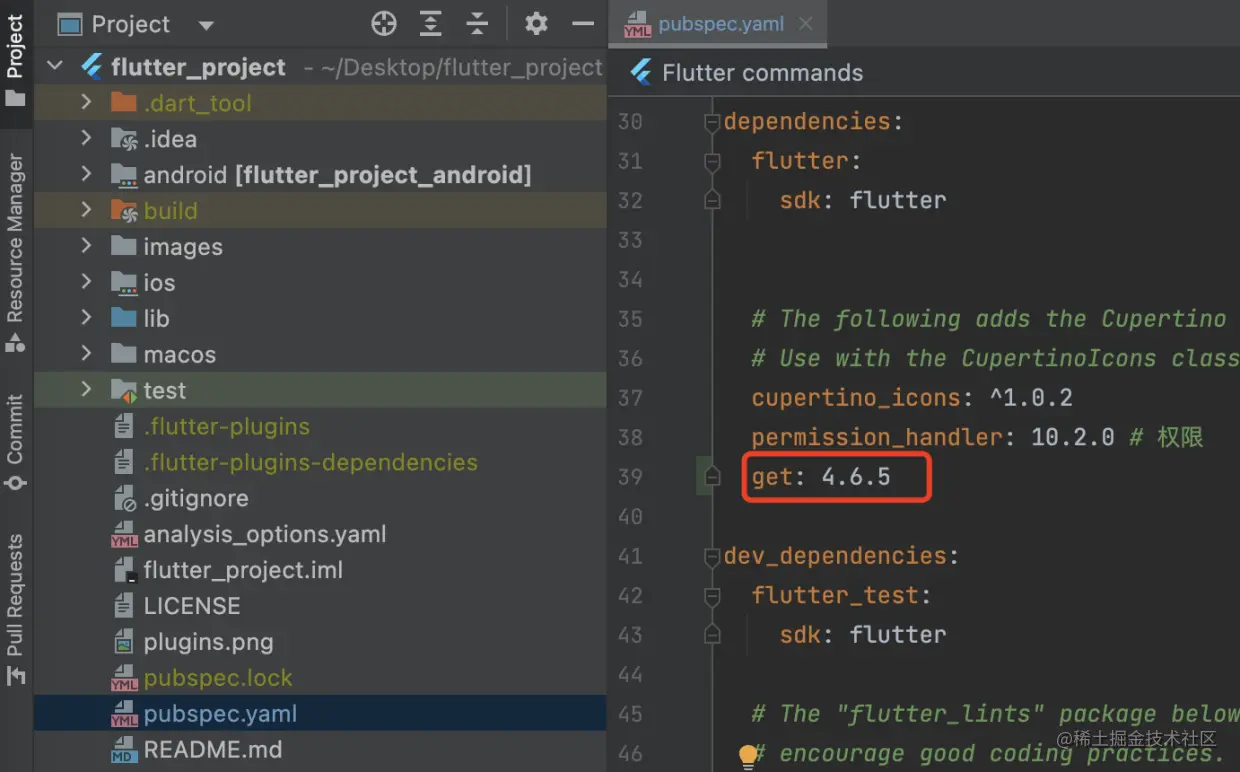Click the test folder icon
The width and height of the screenshot is (1240, 772).
click(124, 391)
